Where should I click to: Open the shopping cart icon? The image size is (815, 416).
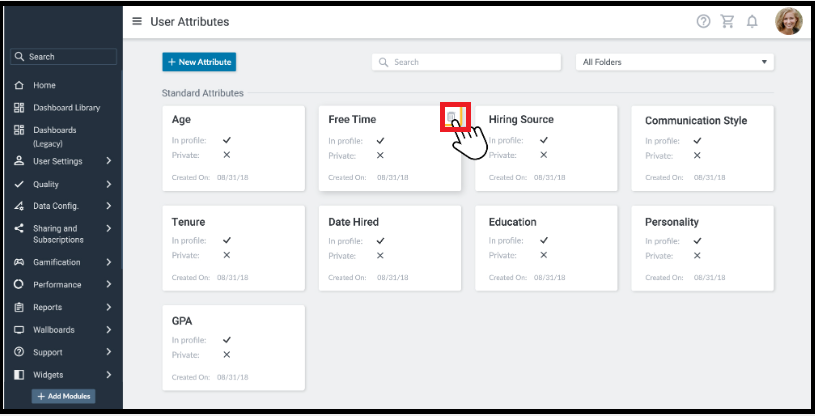pos(727,21)
